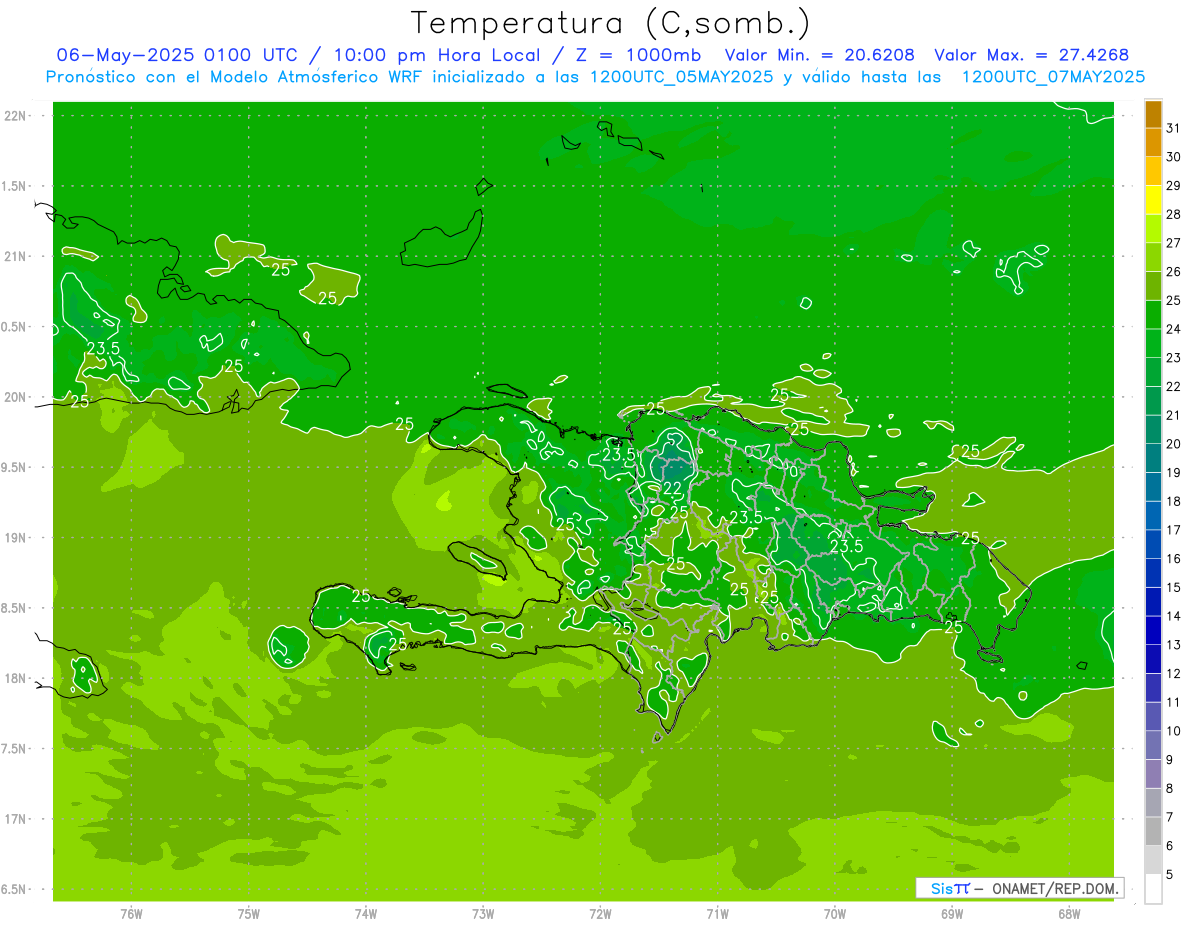Click the SisPI - ONAMET/REP.DOM. label

1020,888
